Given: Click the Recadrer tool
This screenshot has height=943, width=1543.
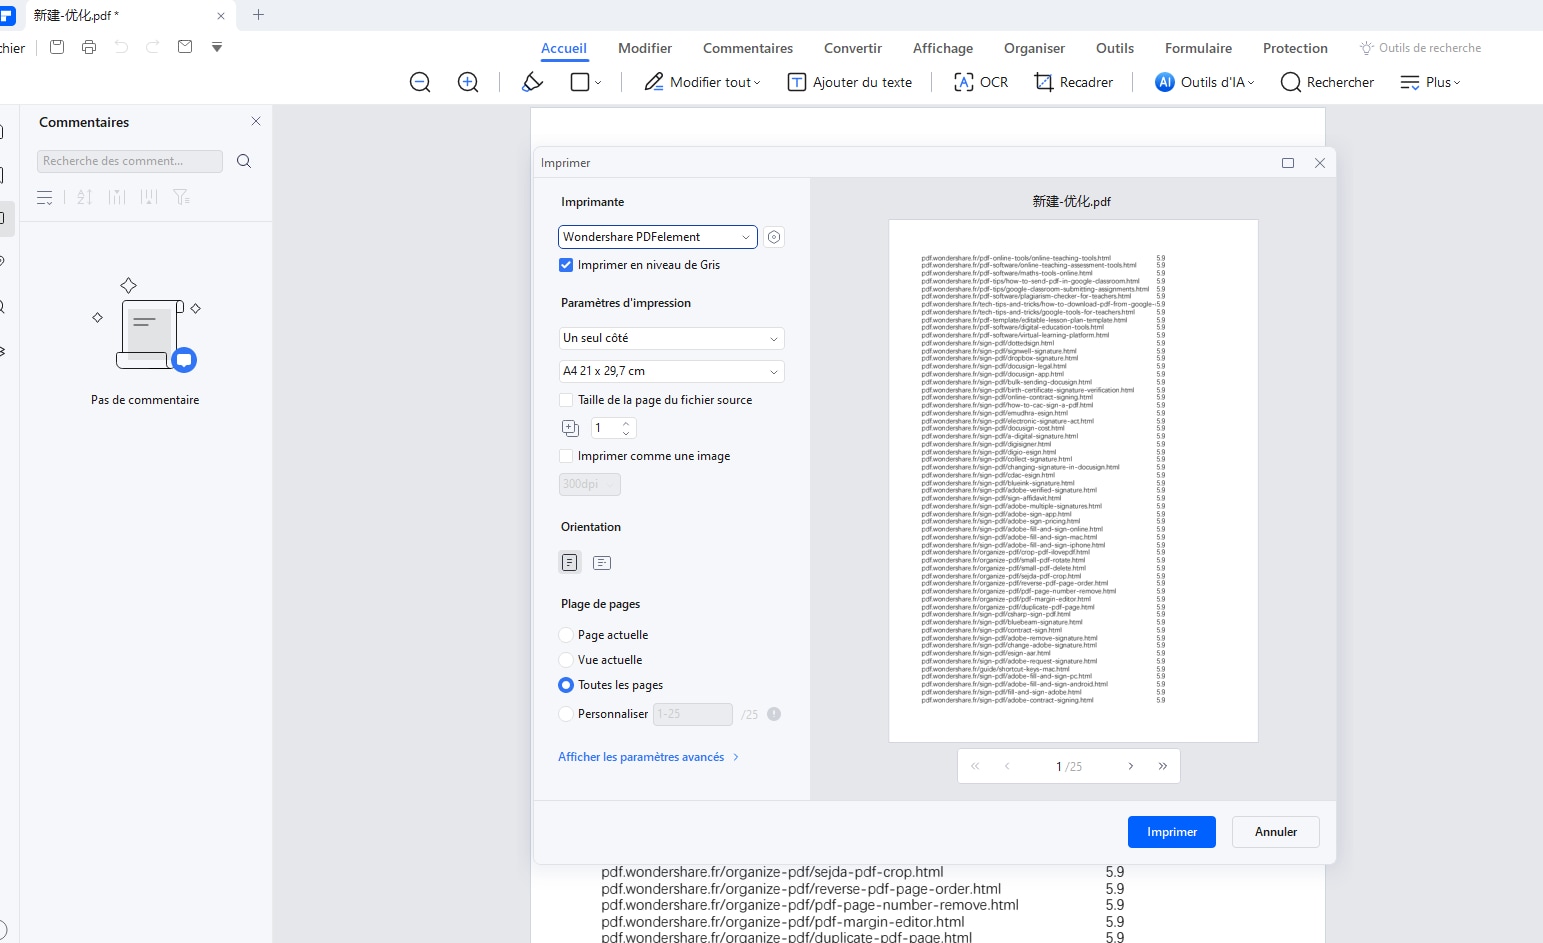Looking at the screenshot, I should click(1073, 82).
